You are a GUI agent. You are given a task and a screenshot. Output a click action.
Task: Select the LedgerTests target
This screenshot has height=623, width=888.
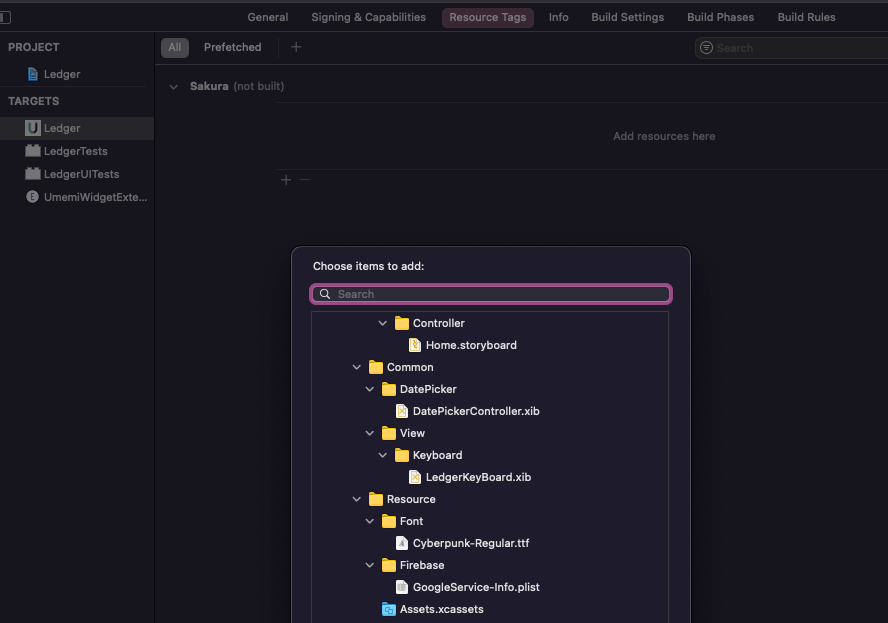(77, 151)
